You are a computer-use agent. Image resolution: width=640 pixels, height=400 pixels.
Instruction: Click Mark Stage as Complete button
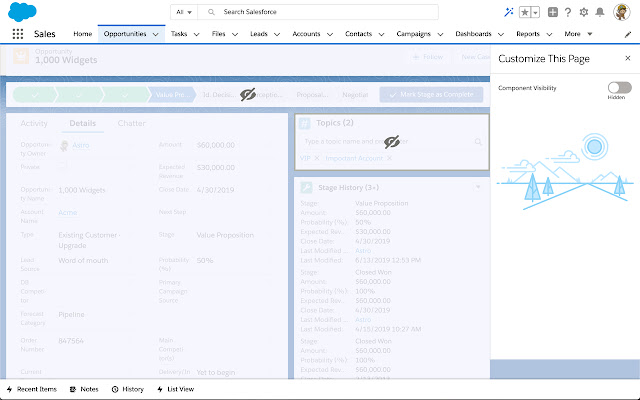[431, 94]
